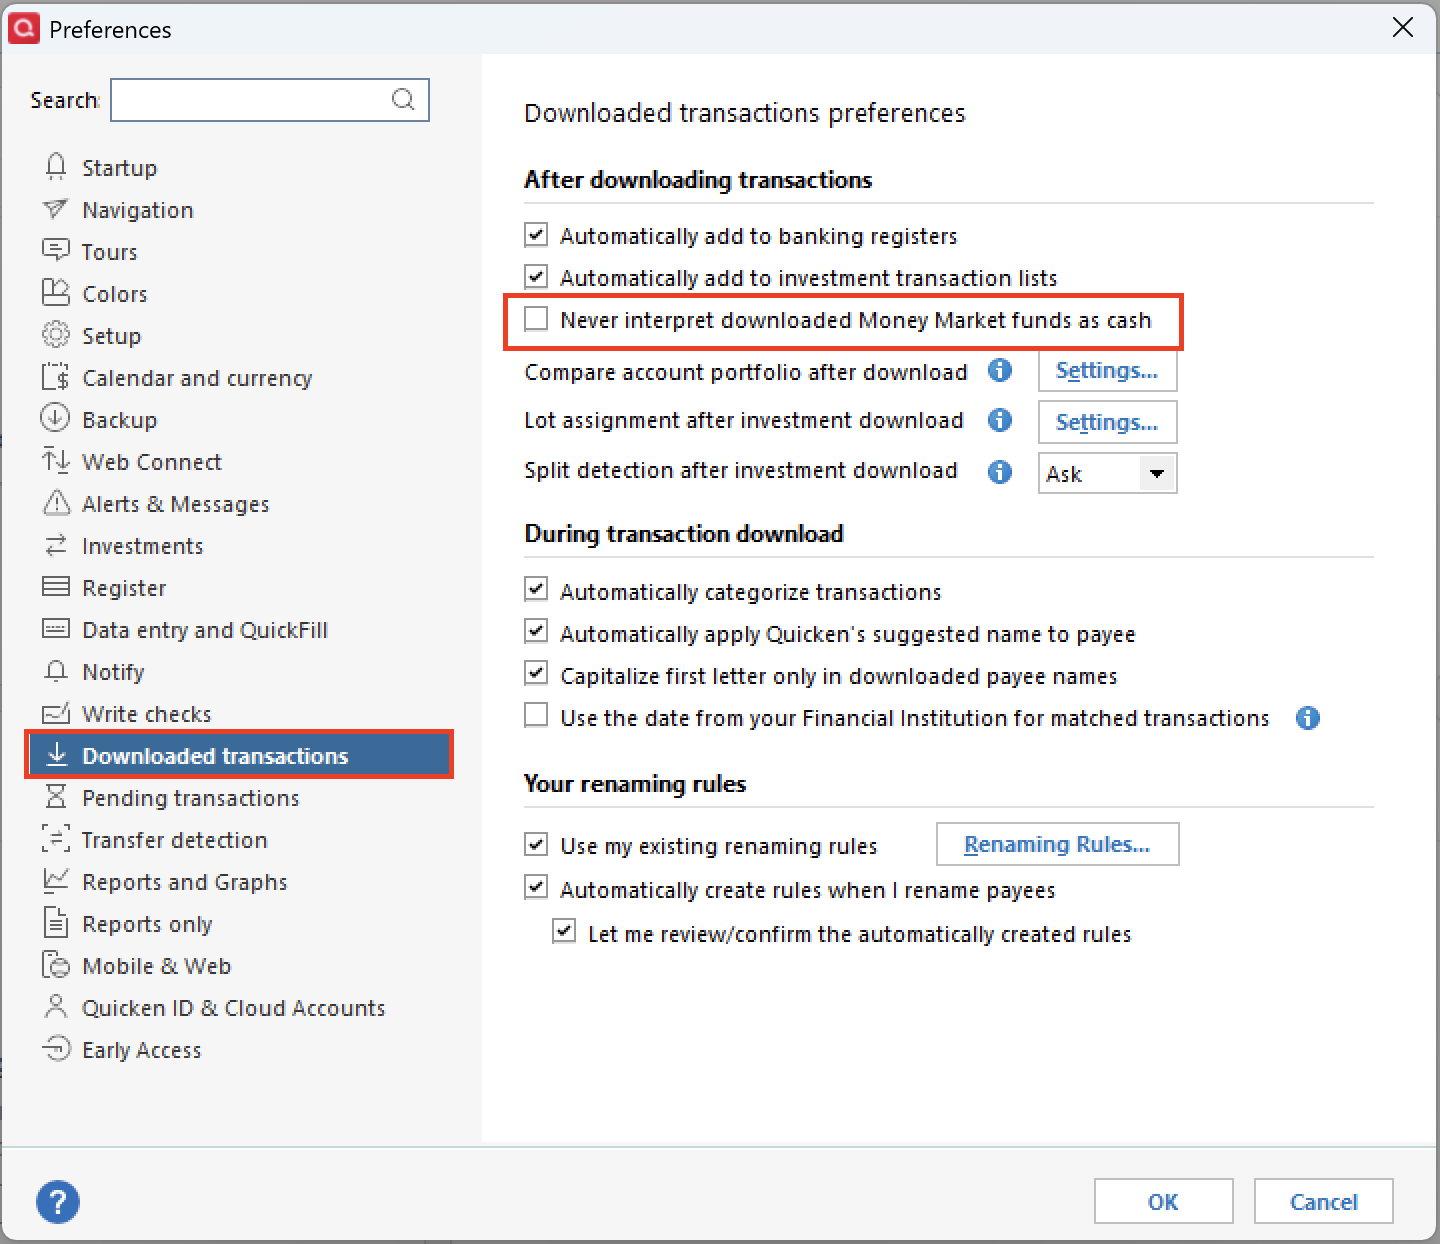The width and height of the screenshot is (1440, 1244).
Task: Confirm preferences with OK
Action: click(x=1163, y=1201)
